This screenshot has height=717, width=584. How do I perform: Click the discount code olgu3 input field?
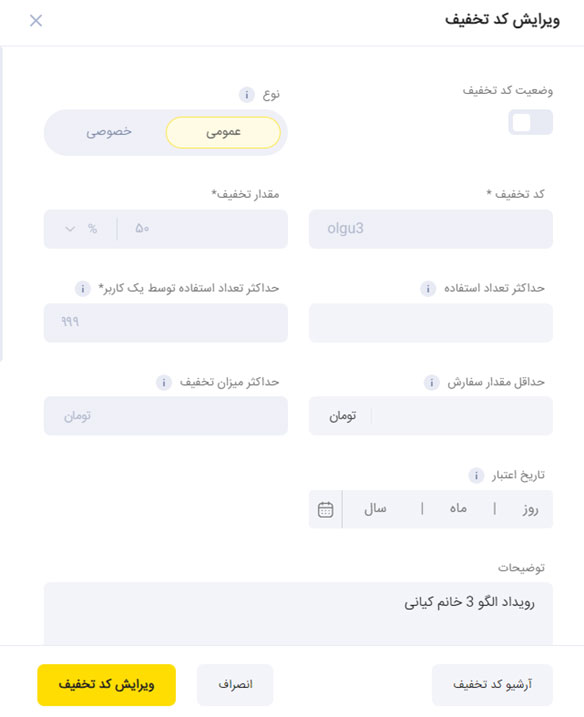[431, 229]
